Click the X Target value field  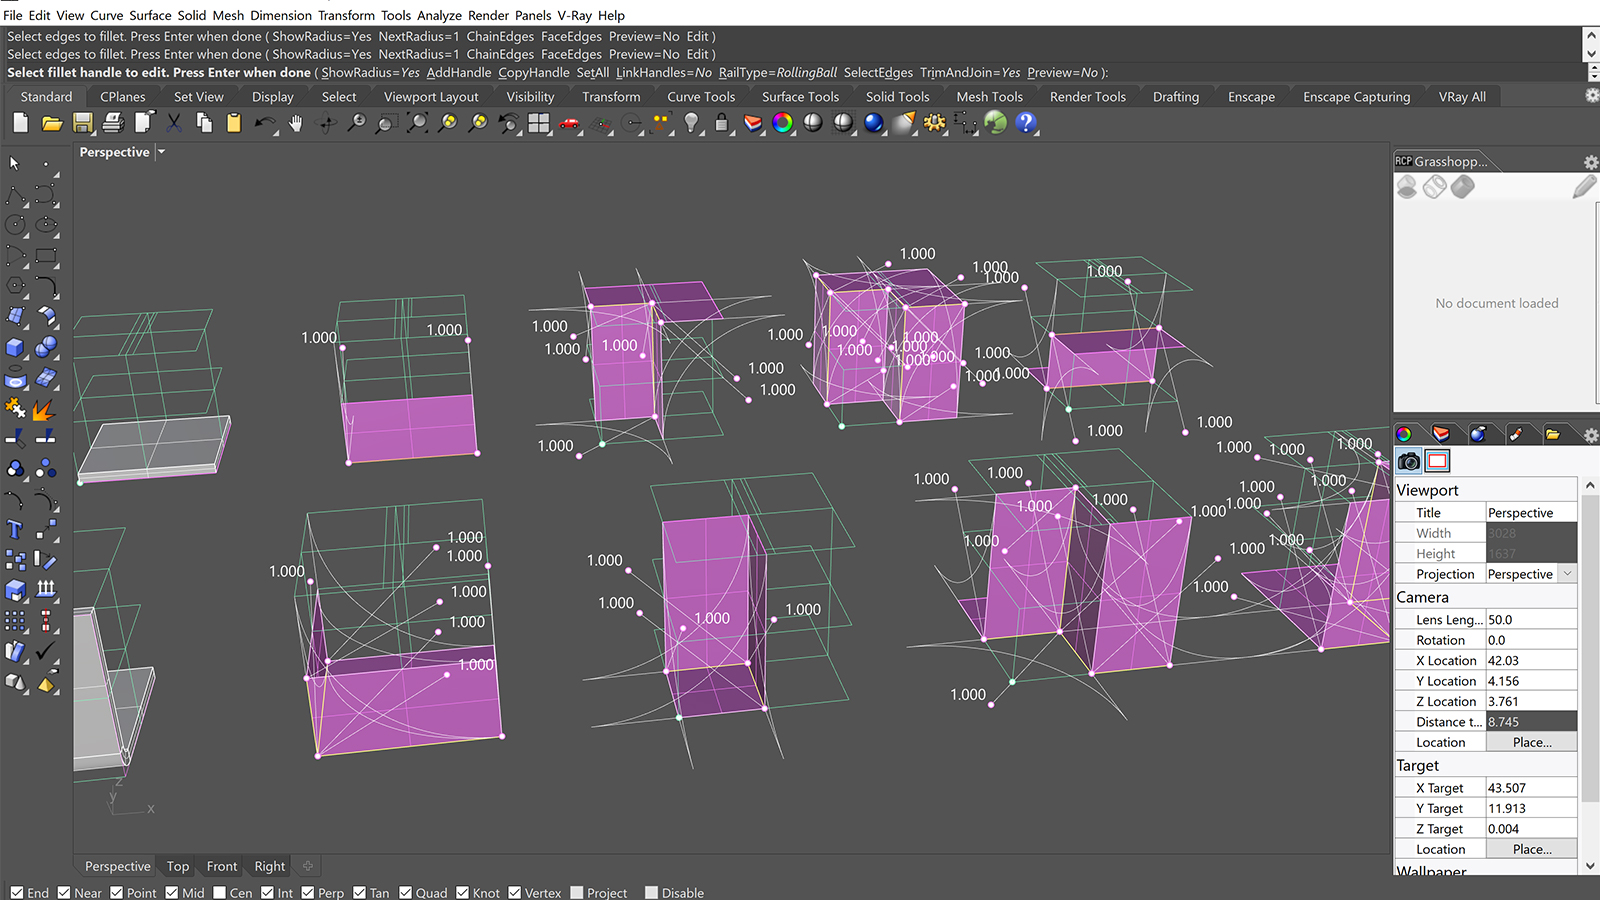click(1531, 788)
